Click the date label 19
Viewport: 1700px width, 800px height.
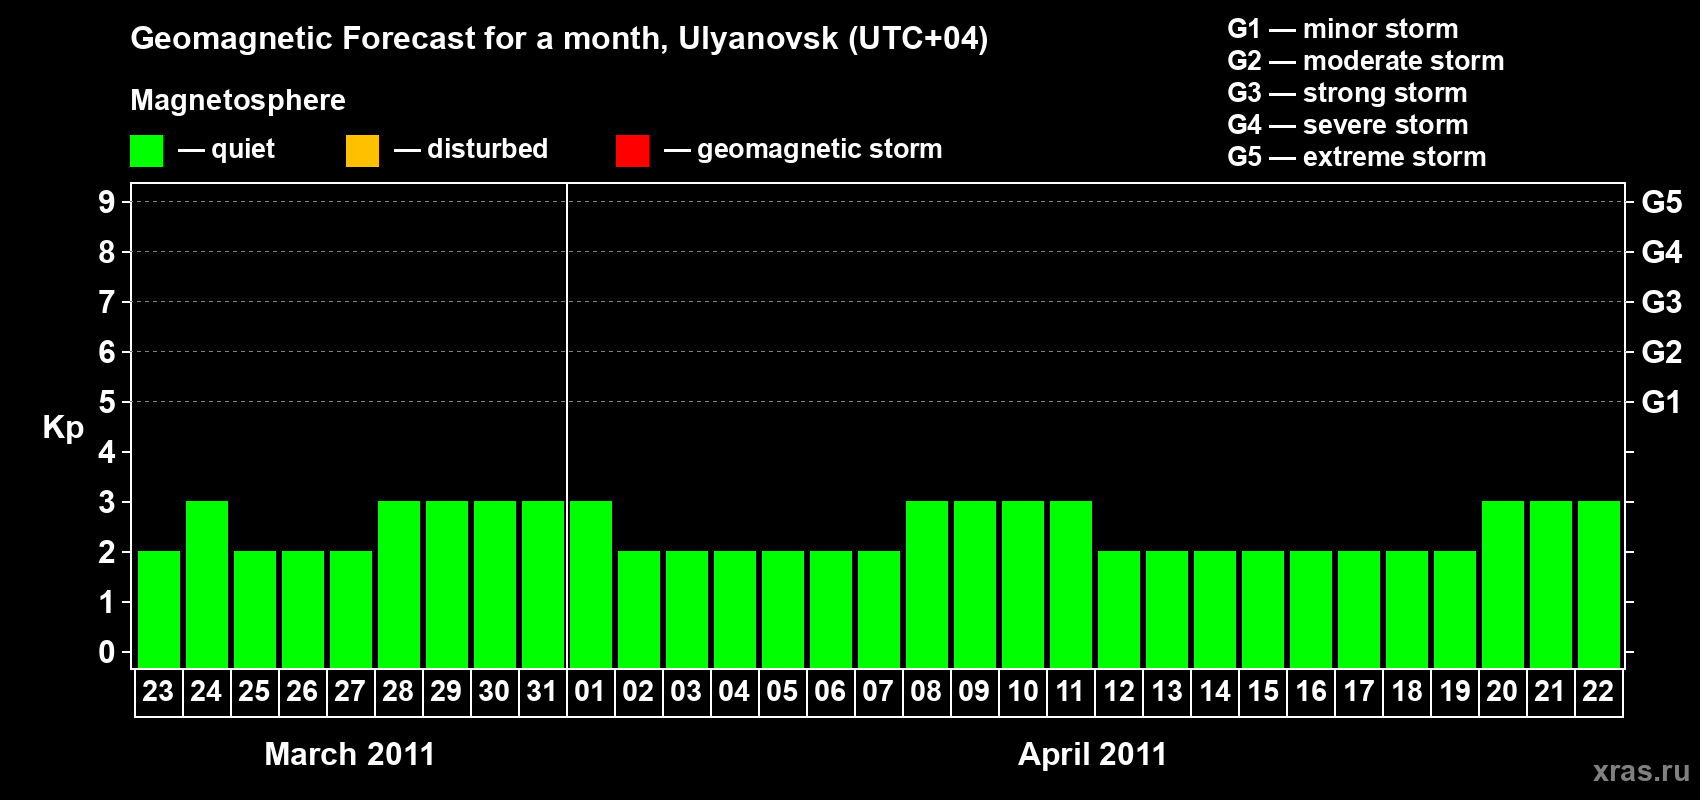(x=1455, y=691)
